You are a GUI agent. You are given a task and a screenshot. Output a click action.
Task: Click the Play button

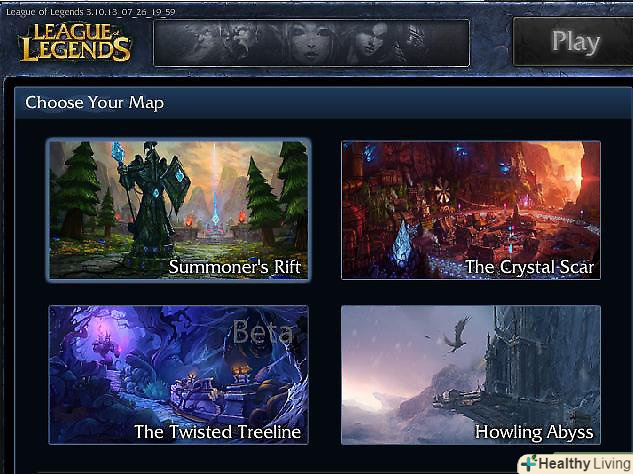tap(573, 42)
